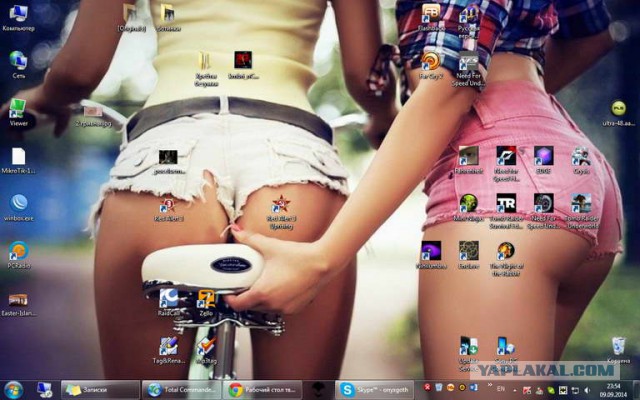
Task: Launch the EDGE game shortcut
Action: pos(543,160)
